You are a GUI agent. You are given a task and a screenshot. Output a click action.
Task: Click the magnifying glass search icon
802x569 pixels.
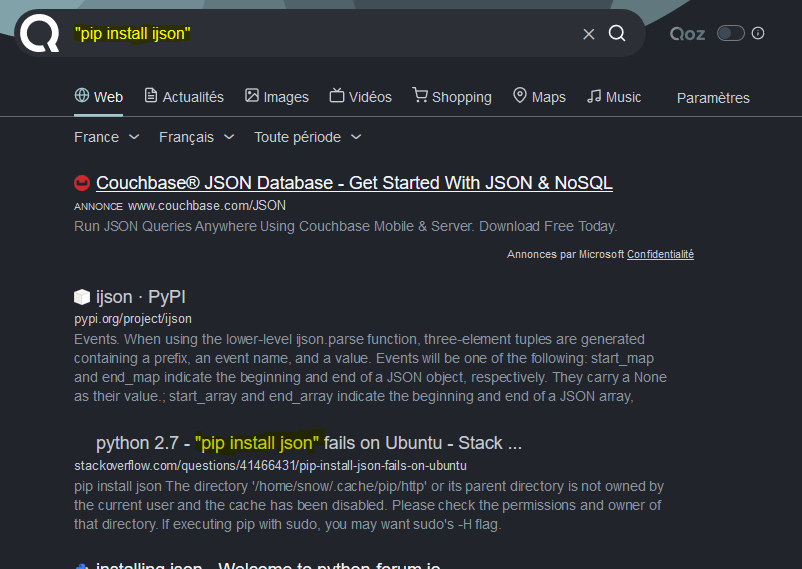(617, 33)
